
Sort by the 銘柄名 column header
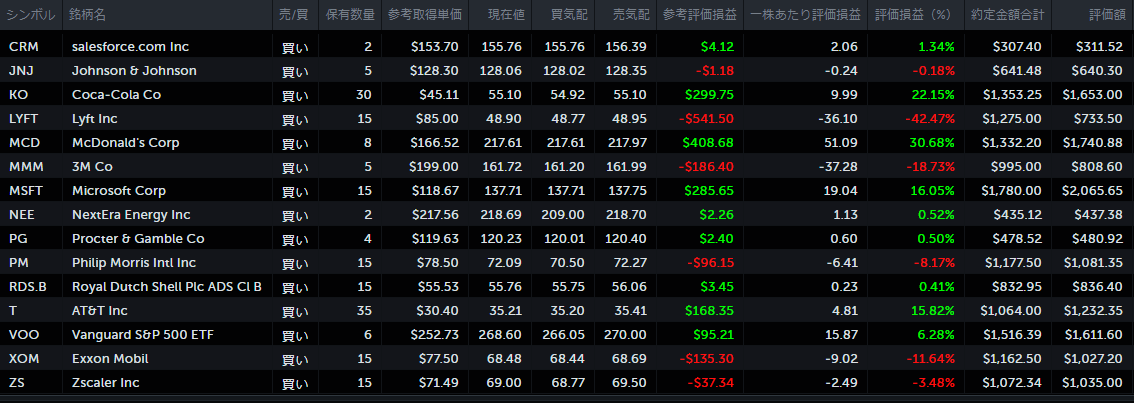coord(87,14)
